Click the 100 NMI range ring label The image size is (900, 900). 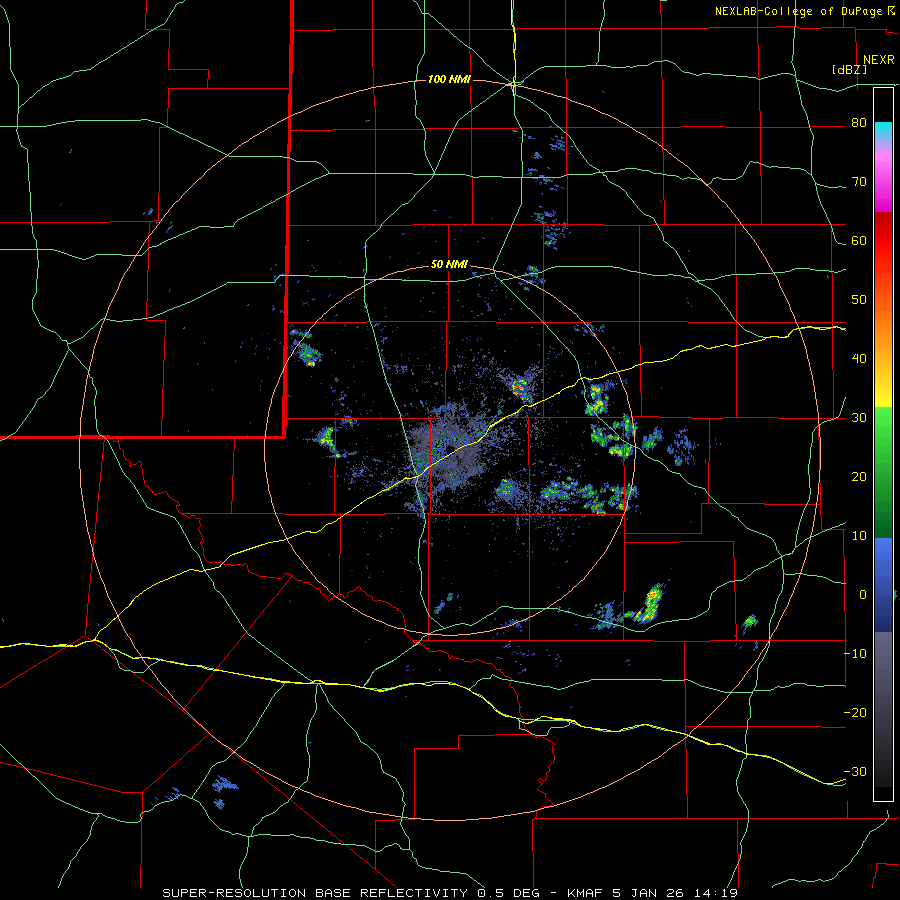point(449,79)
